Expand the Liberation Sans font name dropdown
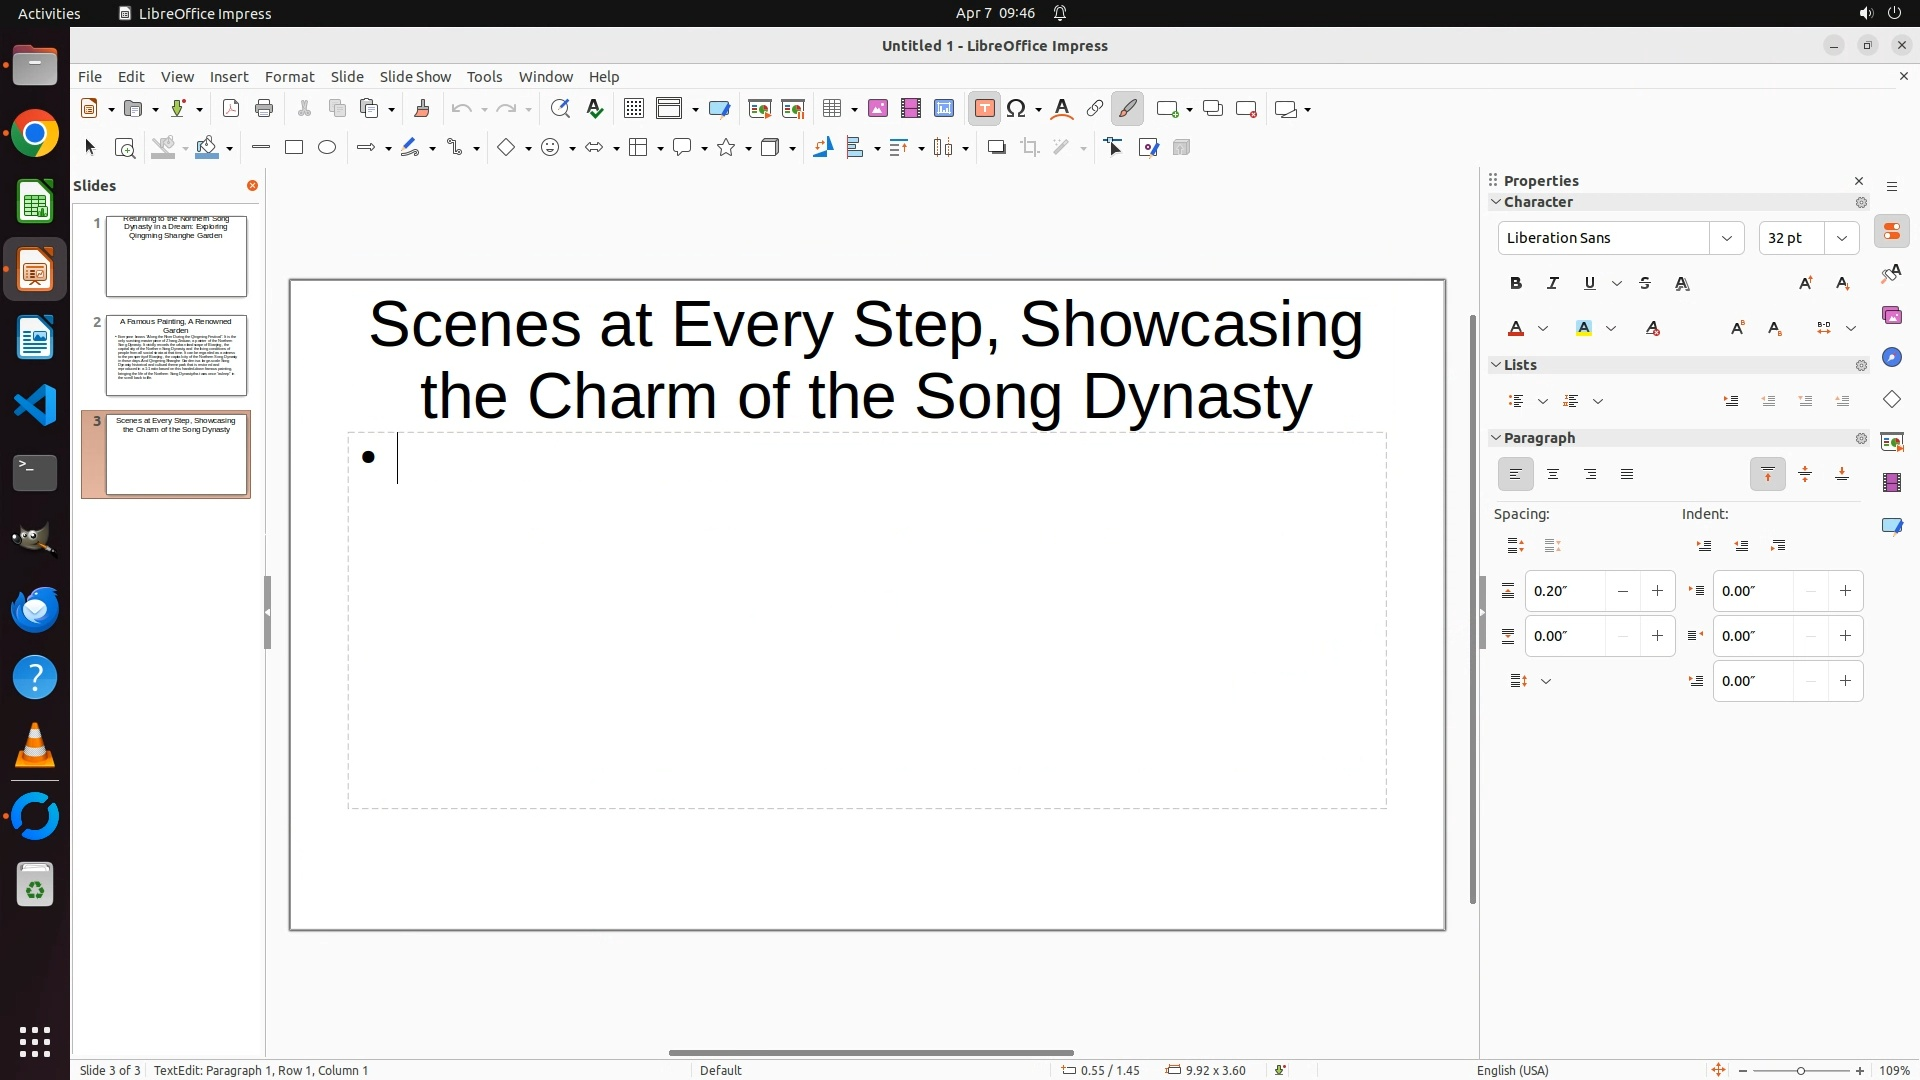The height and width of the screenshot is (1080, 1920). coord(1726,238)
